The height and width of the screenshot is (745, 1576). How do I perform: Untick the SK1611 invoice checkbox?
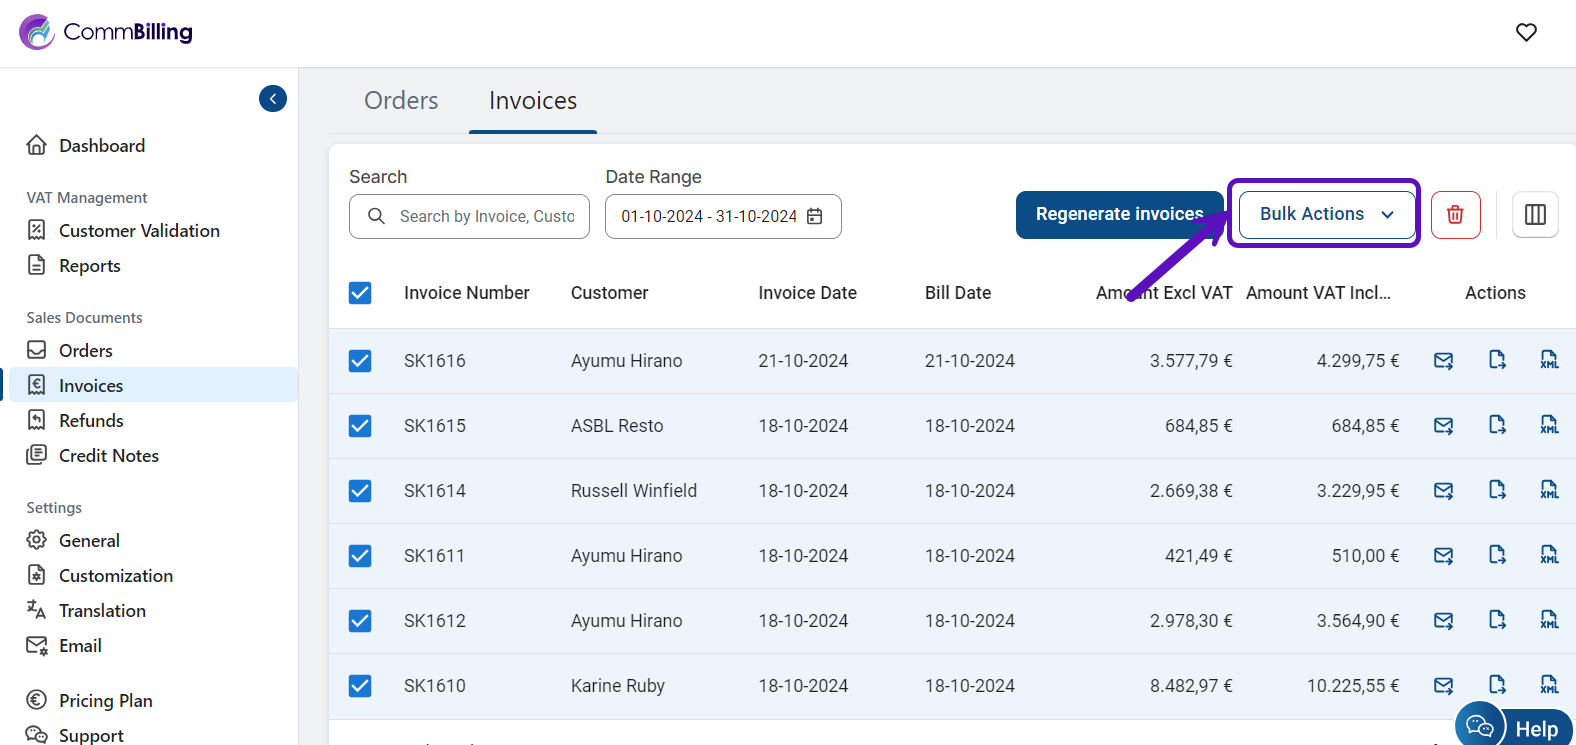tap(360, 556)
